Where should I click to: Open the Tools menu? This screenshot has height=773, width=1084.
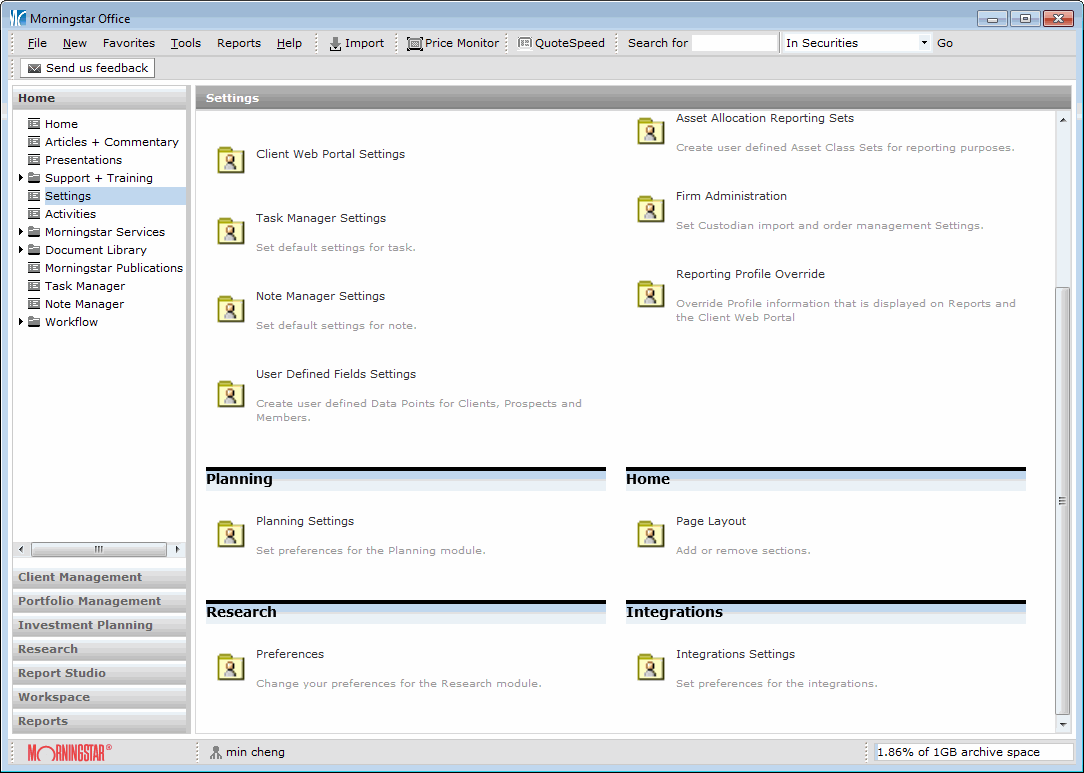pos(185,43)
